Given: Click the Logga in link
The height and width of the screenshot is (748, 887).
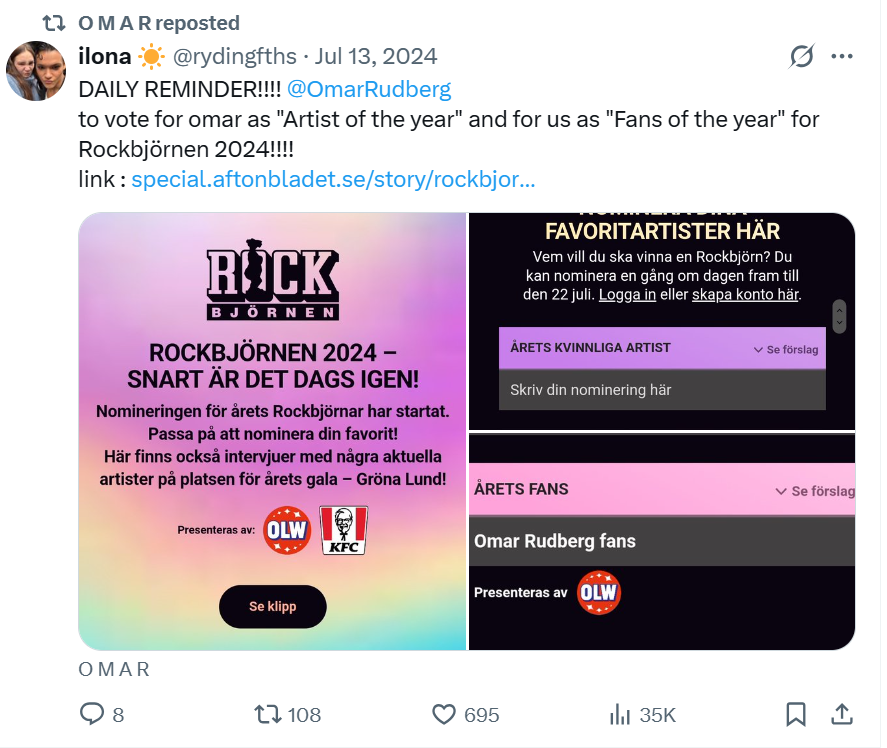Looking at the screenshot, I should [x=627, y=294].
